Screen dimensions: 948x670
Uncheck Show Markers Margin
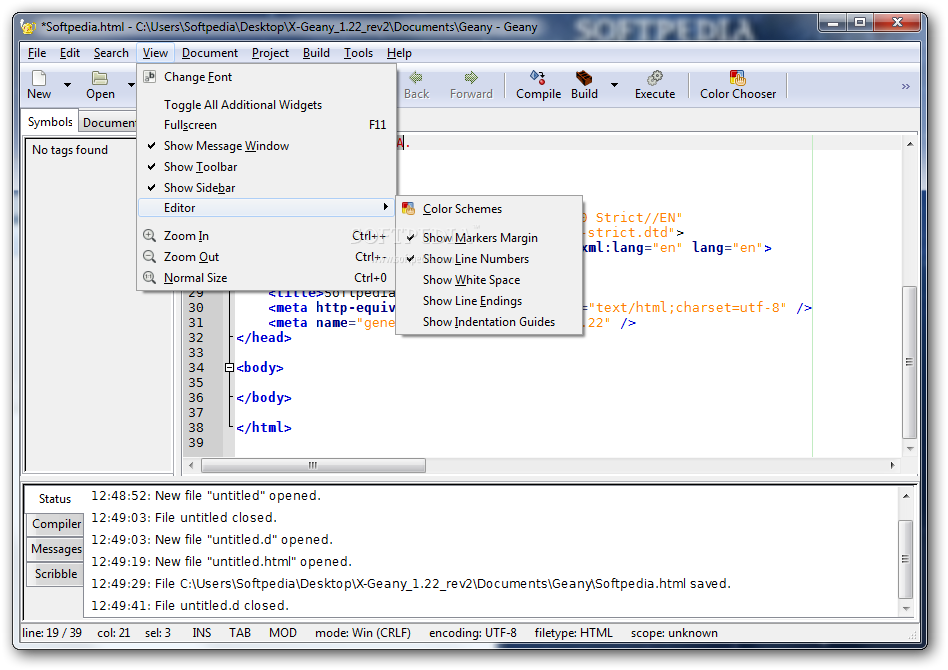(x=489, y=238)
